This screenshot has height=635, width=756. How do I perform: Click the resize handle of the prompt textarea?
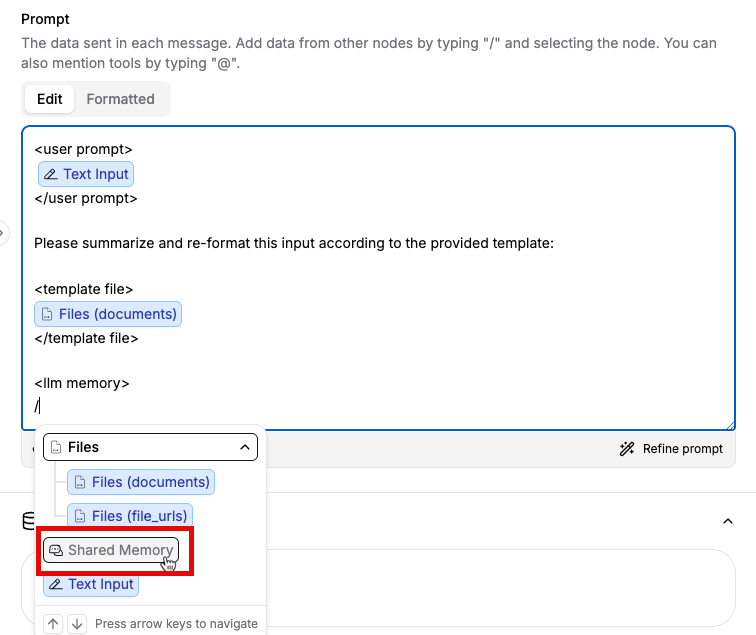click(731, 426)
